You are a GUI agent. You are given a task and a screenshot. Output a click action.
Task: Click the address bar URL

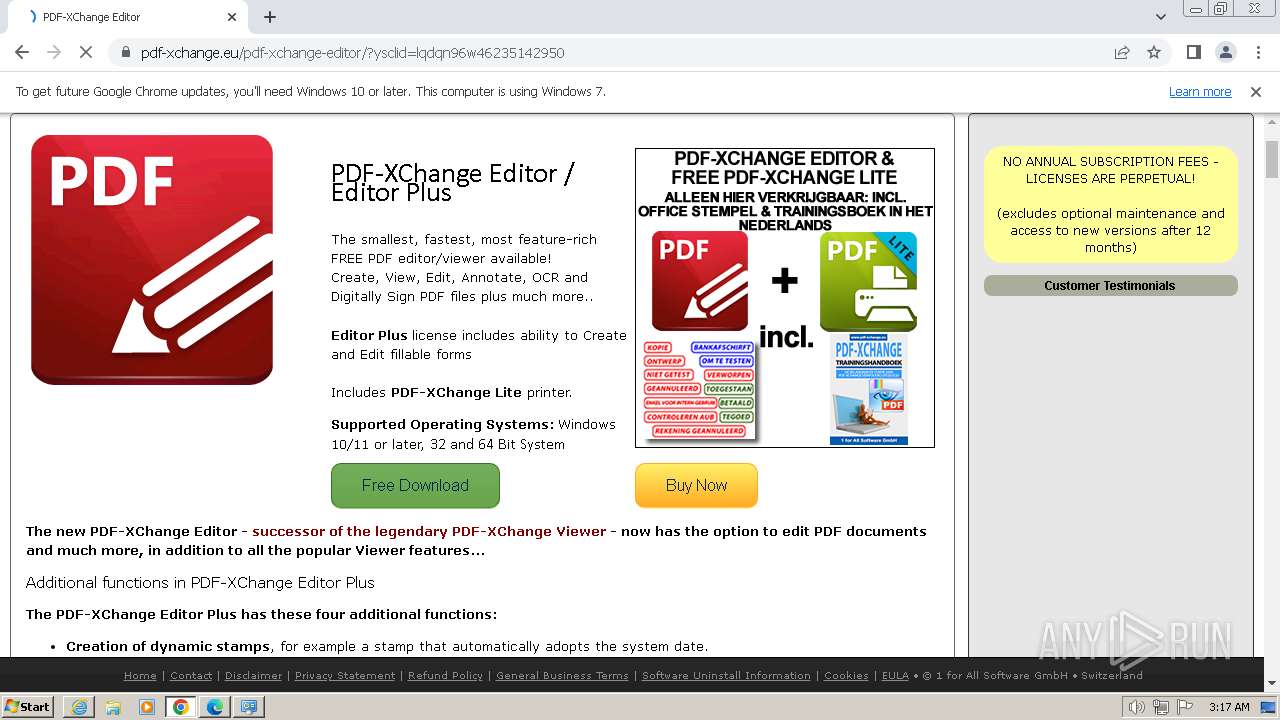[x=352, y=52]
